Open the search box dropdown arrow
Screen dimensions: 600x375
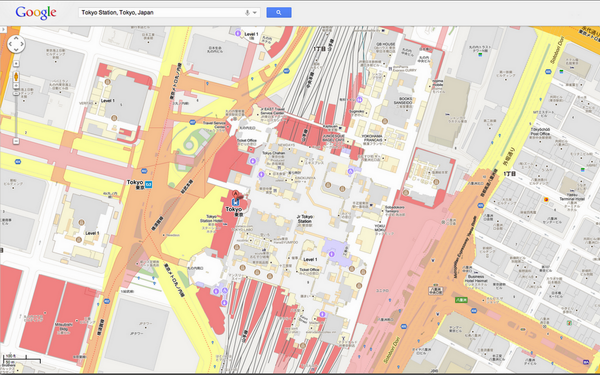tap(255, 13)
